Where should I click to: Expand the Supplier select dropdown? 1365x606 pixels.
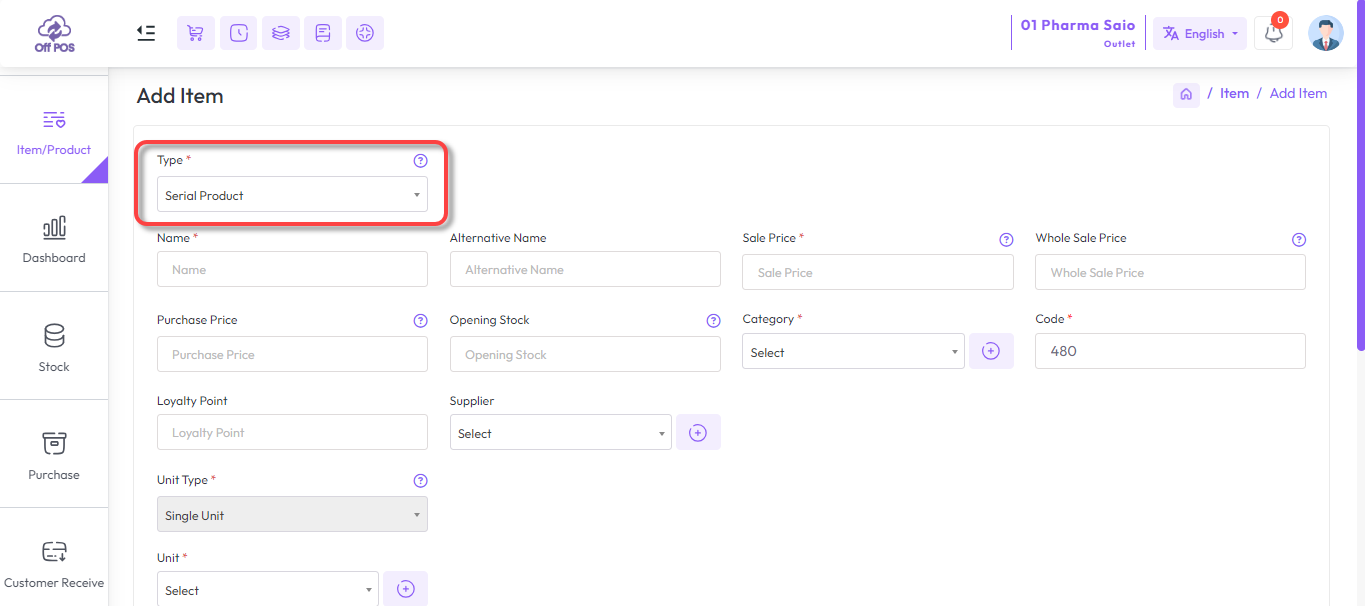pyautogui.click(x=560, y=433)
